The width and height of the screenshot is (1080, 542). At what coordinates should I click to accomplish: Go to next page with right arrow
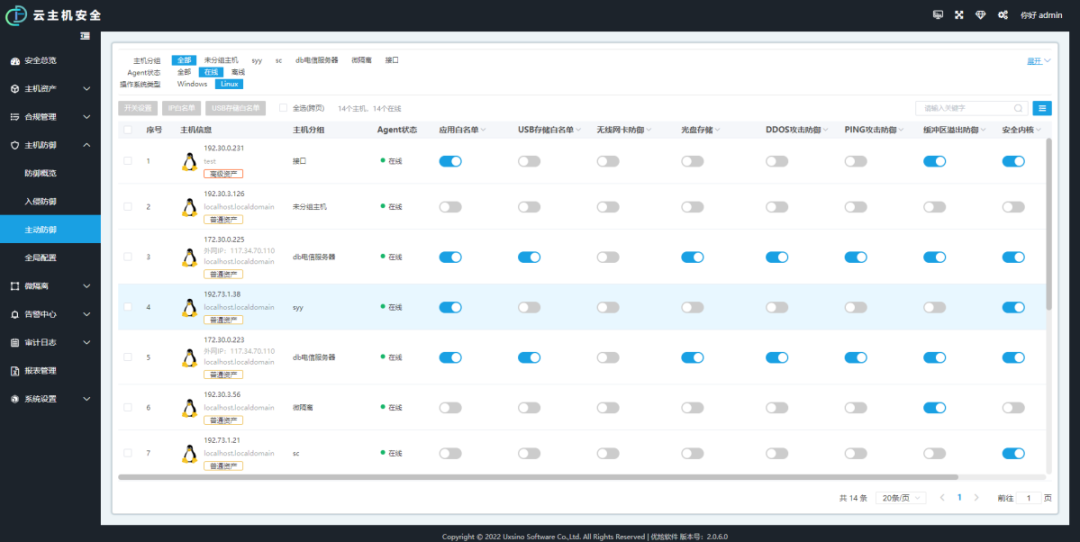976,497
